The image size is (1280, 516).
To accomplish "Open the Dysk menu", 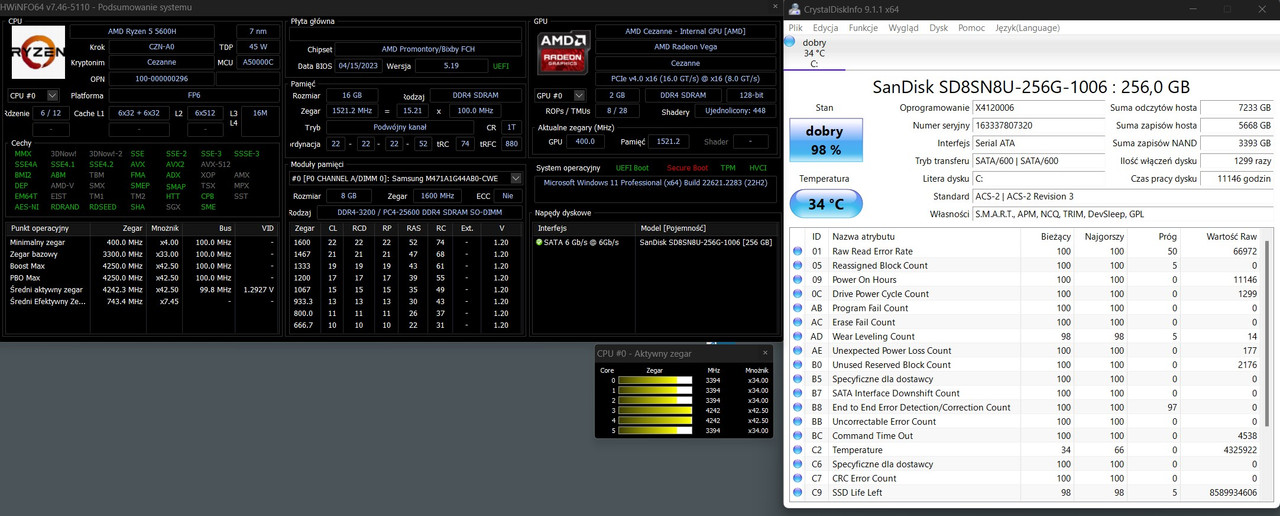I will click(938, 28).
